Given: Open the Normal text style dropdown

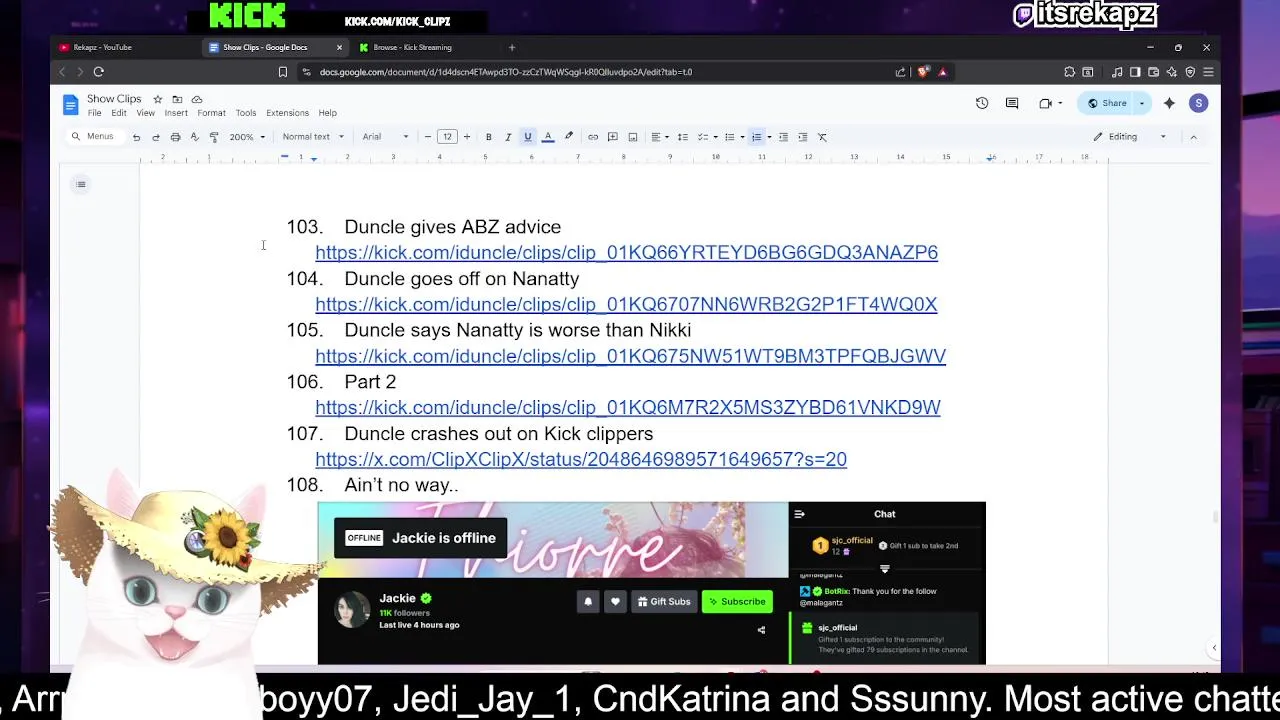Looking at the screenshot, I should coord(313,137).
